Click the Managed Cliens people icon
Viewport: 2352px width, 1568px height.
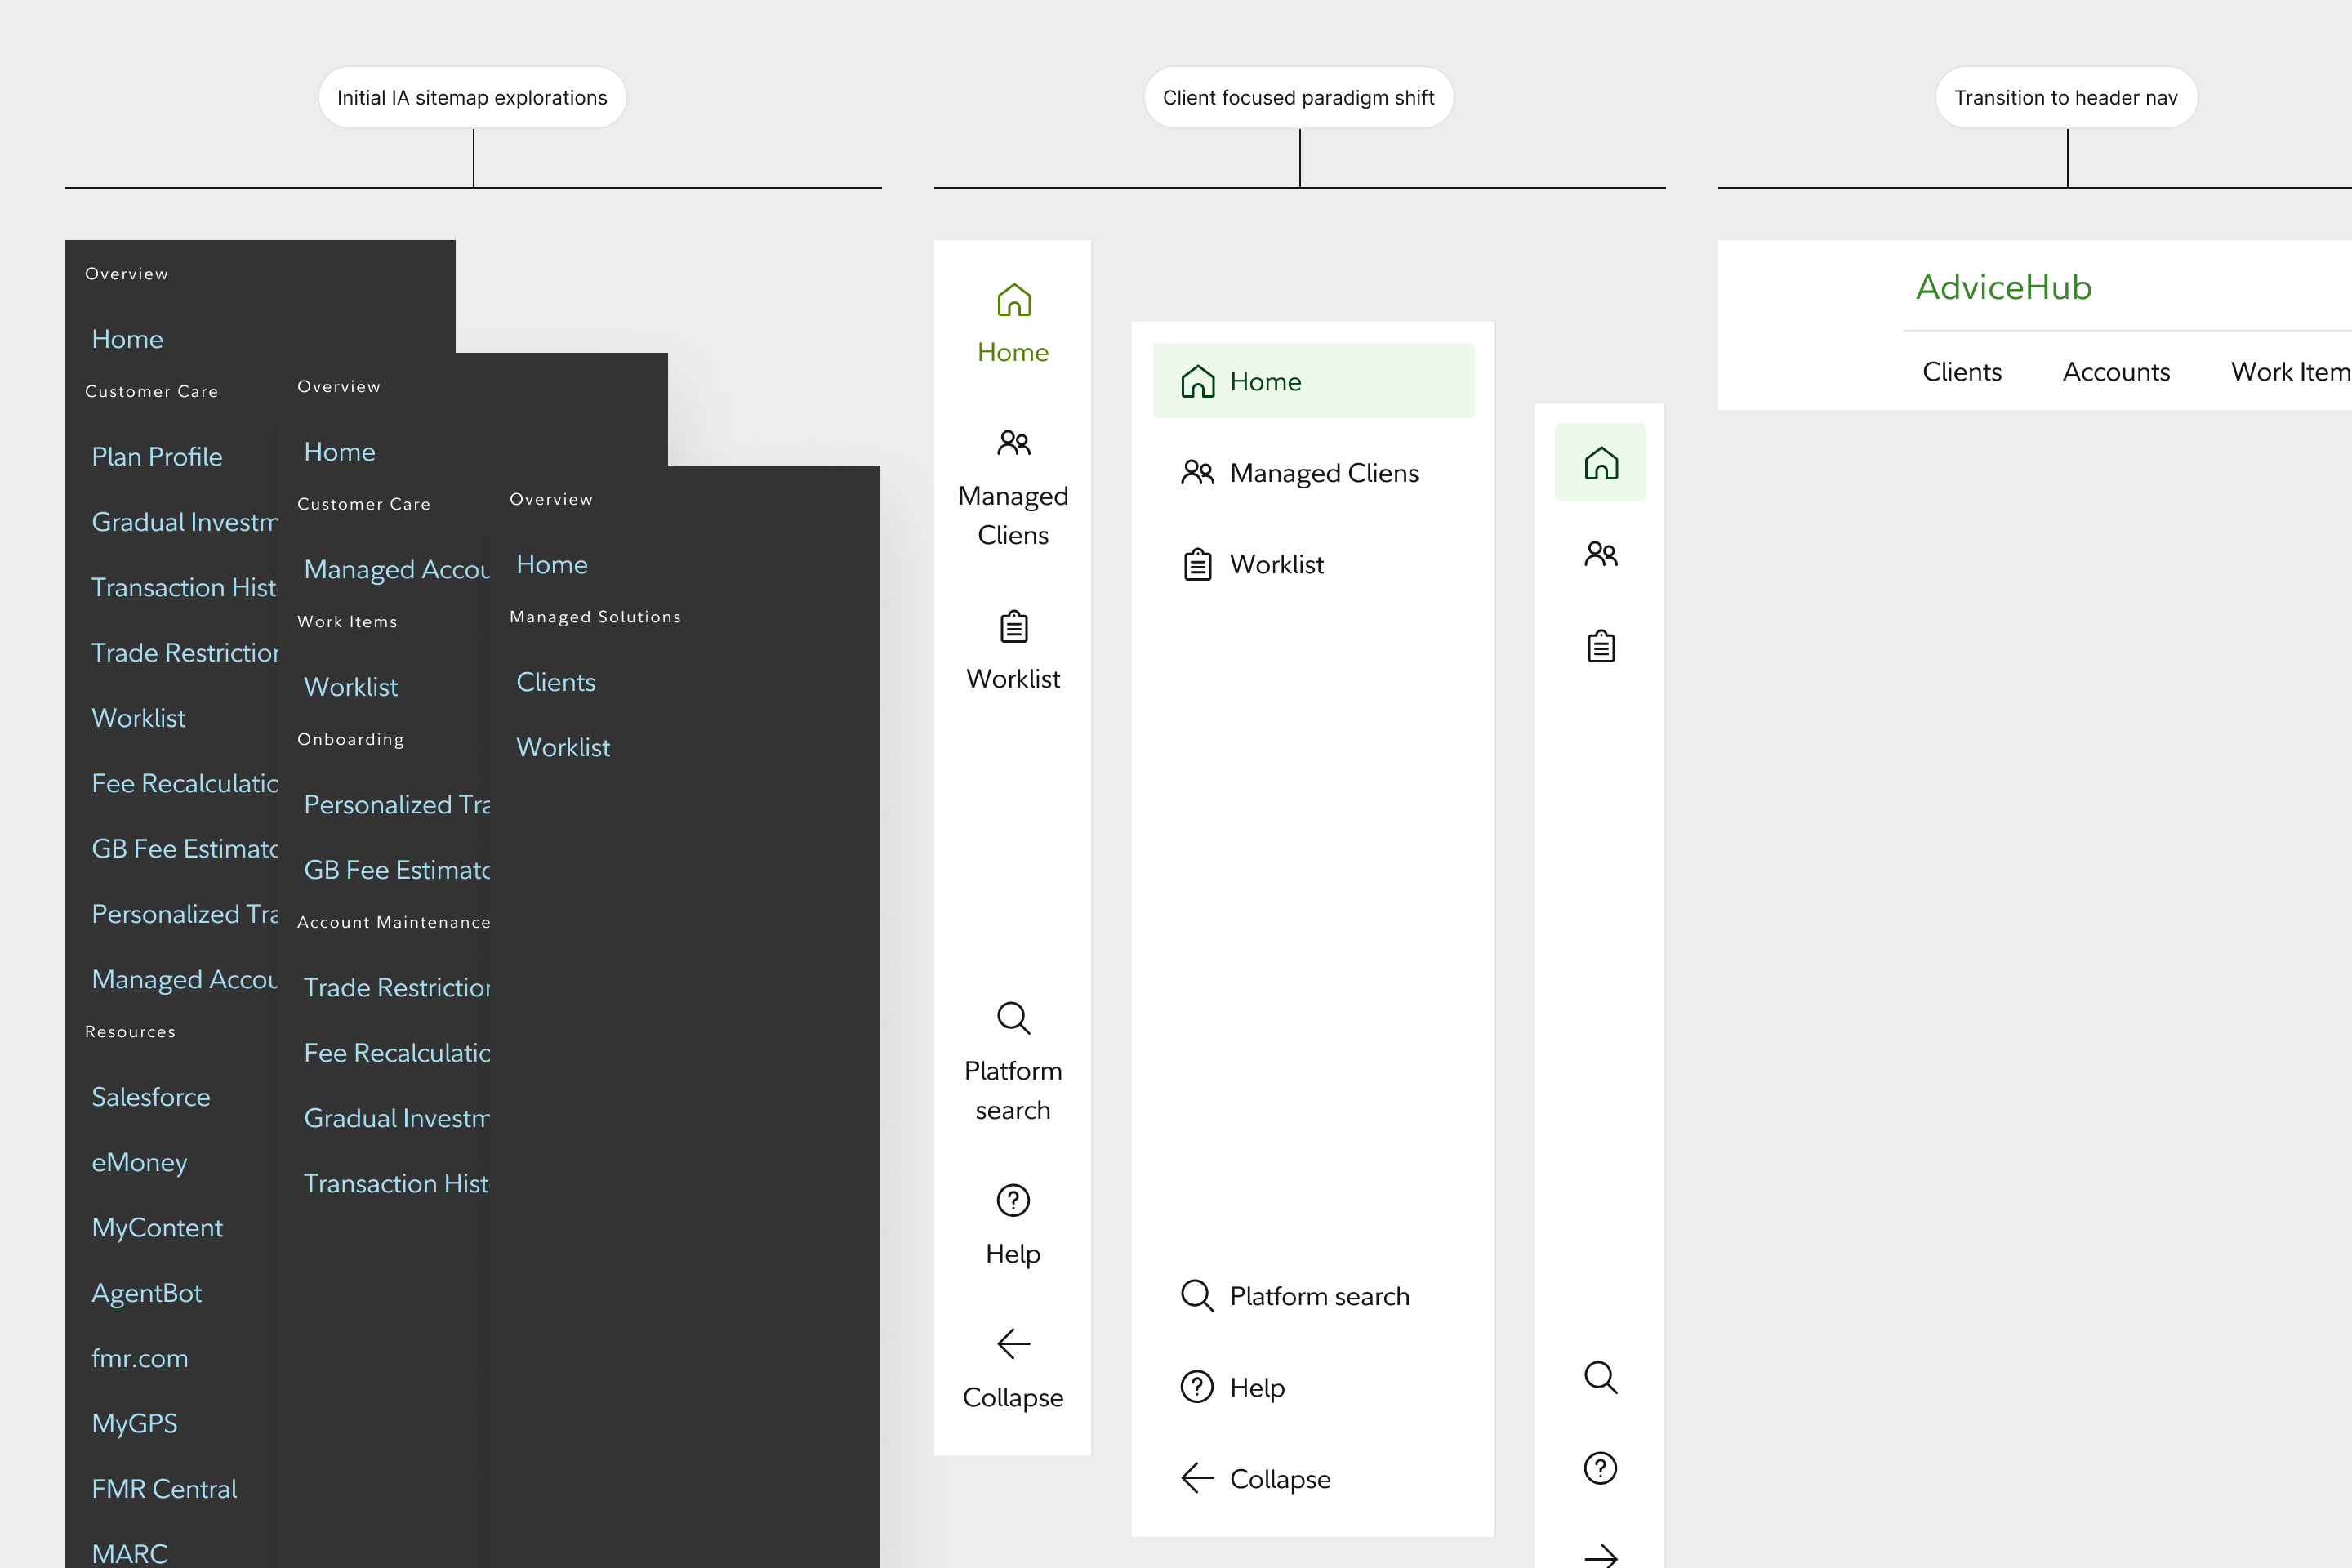point(1013,442)
